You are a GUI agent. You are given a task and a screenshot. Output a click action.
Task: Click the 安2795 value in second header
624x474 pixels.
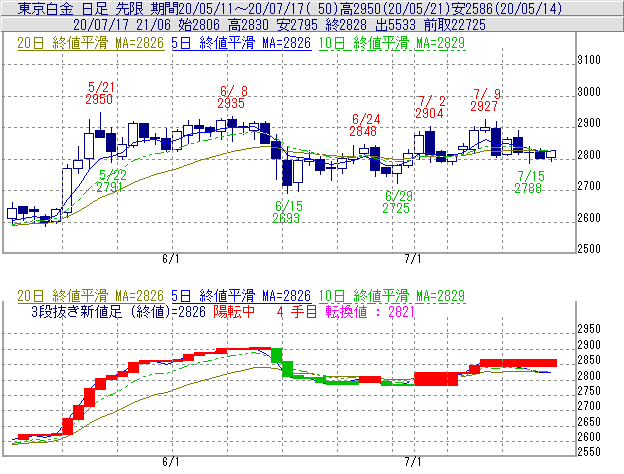[x=297, y=25]
